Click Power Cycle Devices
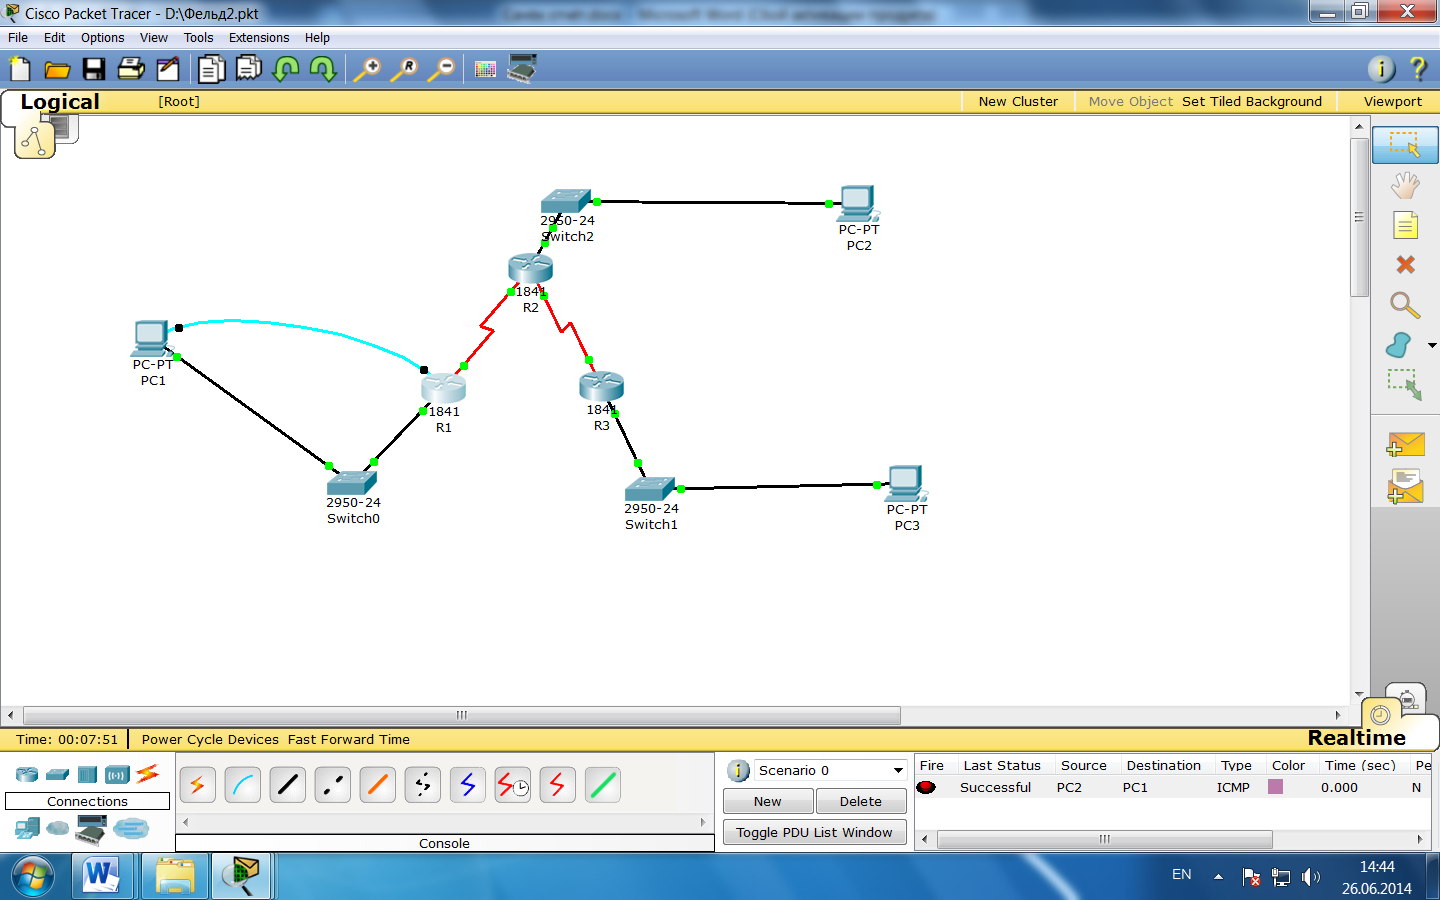 point(210,740)
